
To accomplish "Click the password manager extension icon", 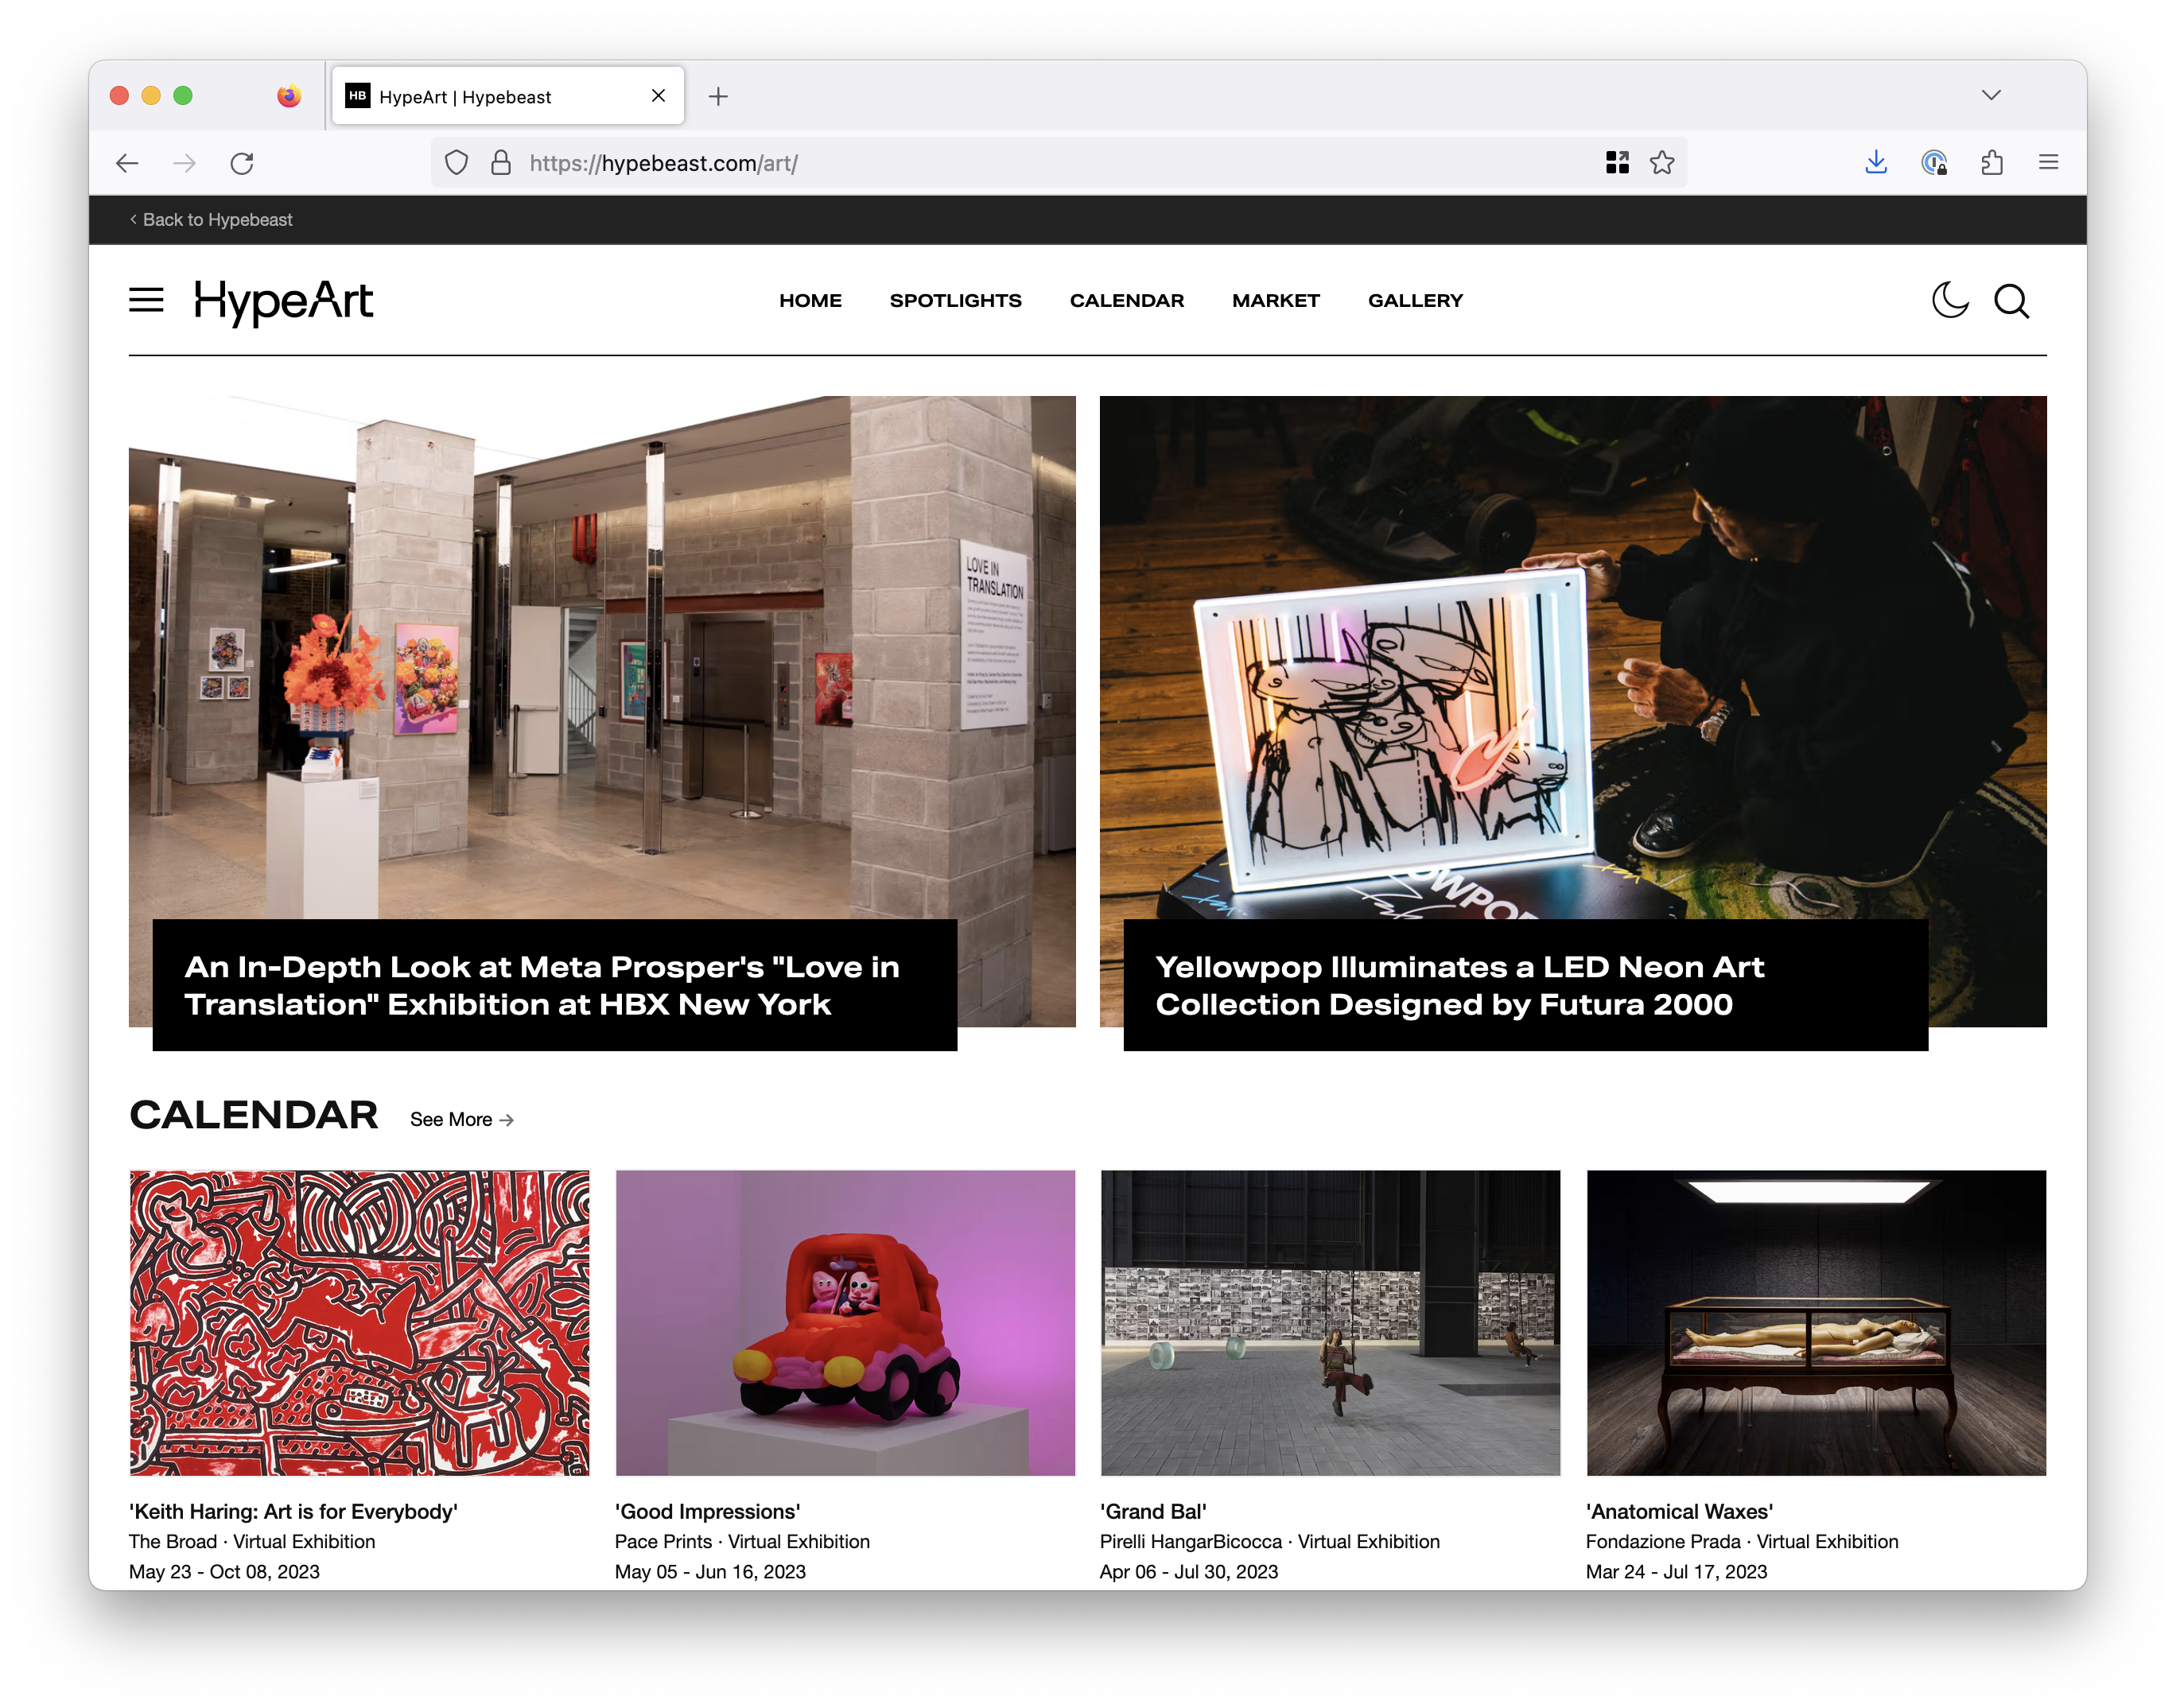I will pyautogui.click(x=1934, y=163).
